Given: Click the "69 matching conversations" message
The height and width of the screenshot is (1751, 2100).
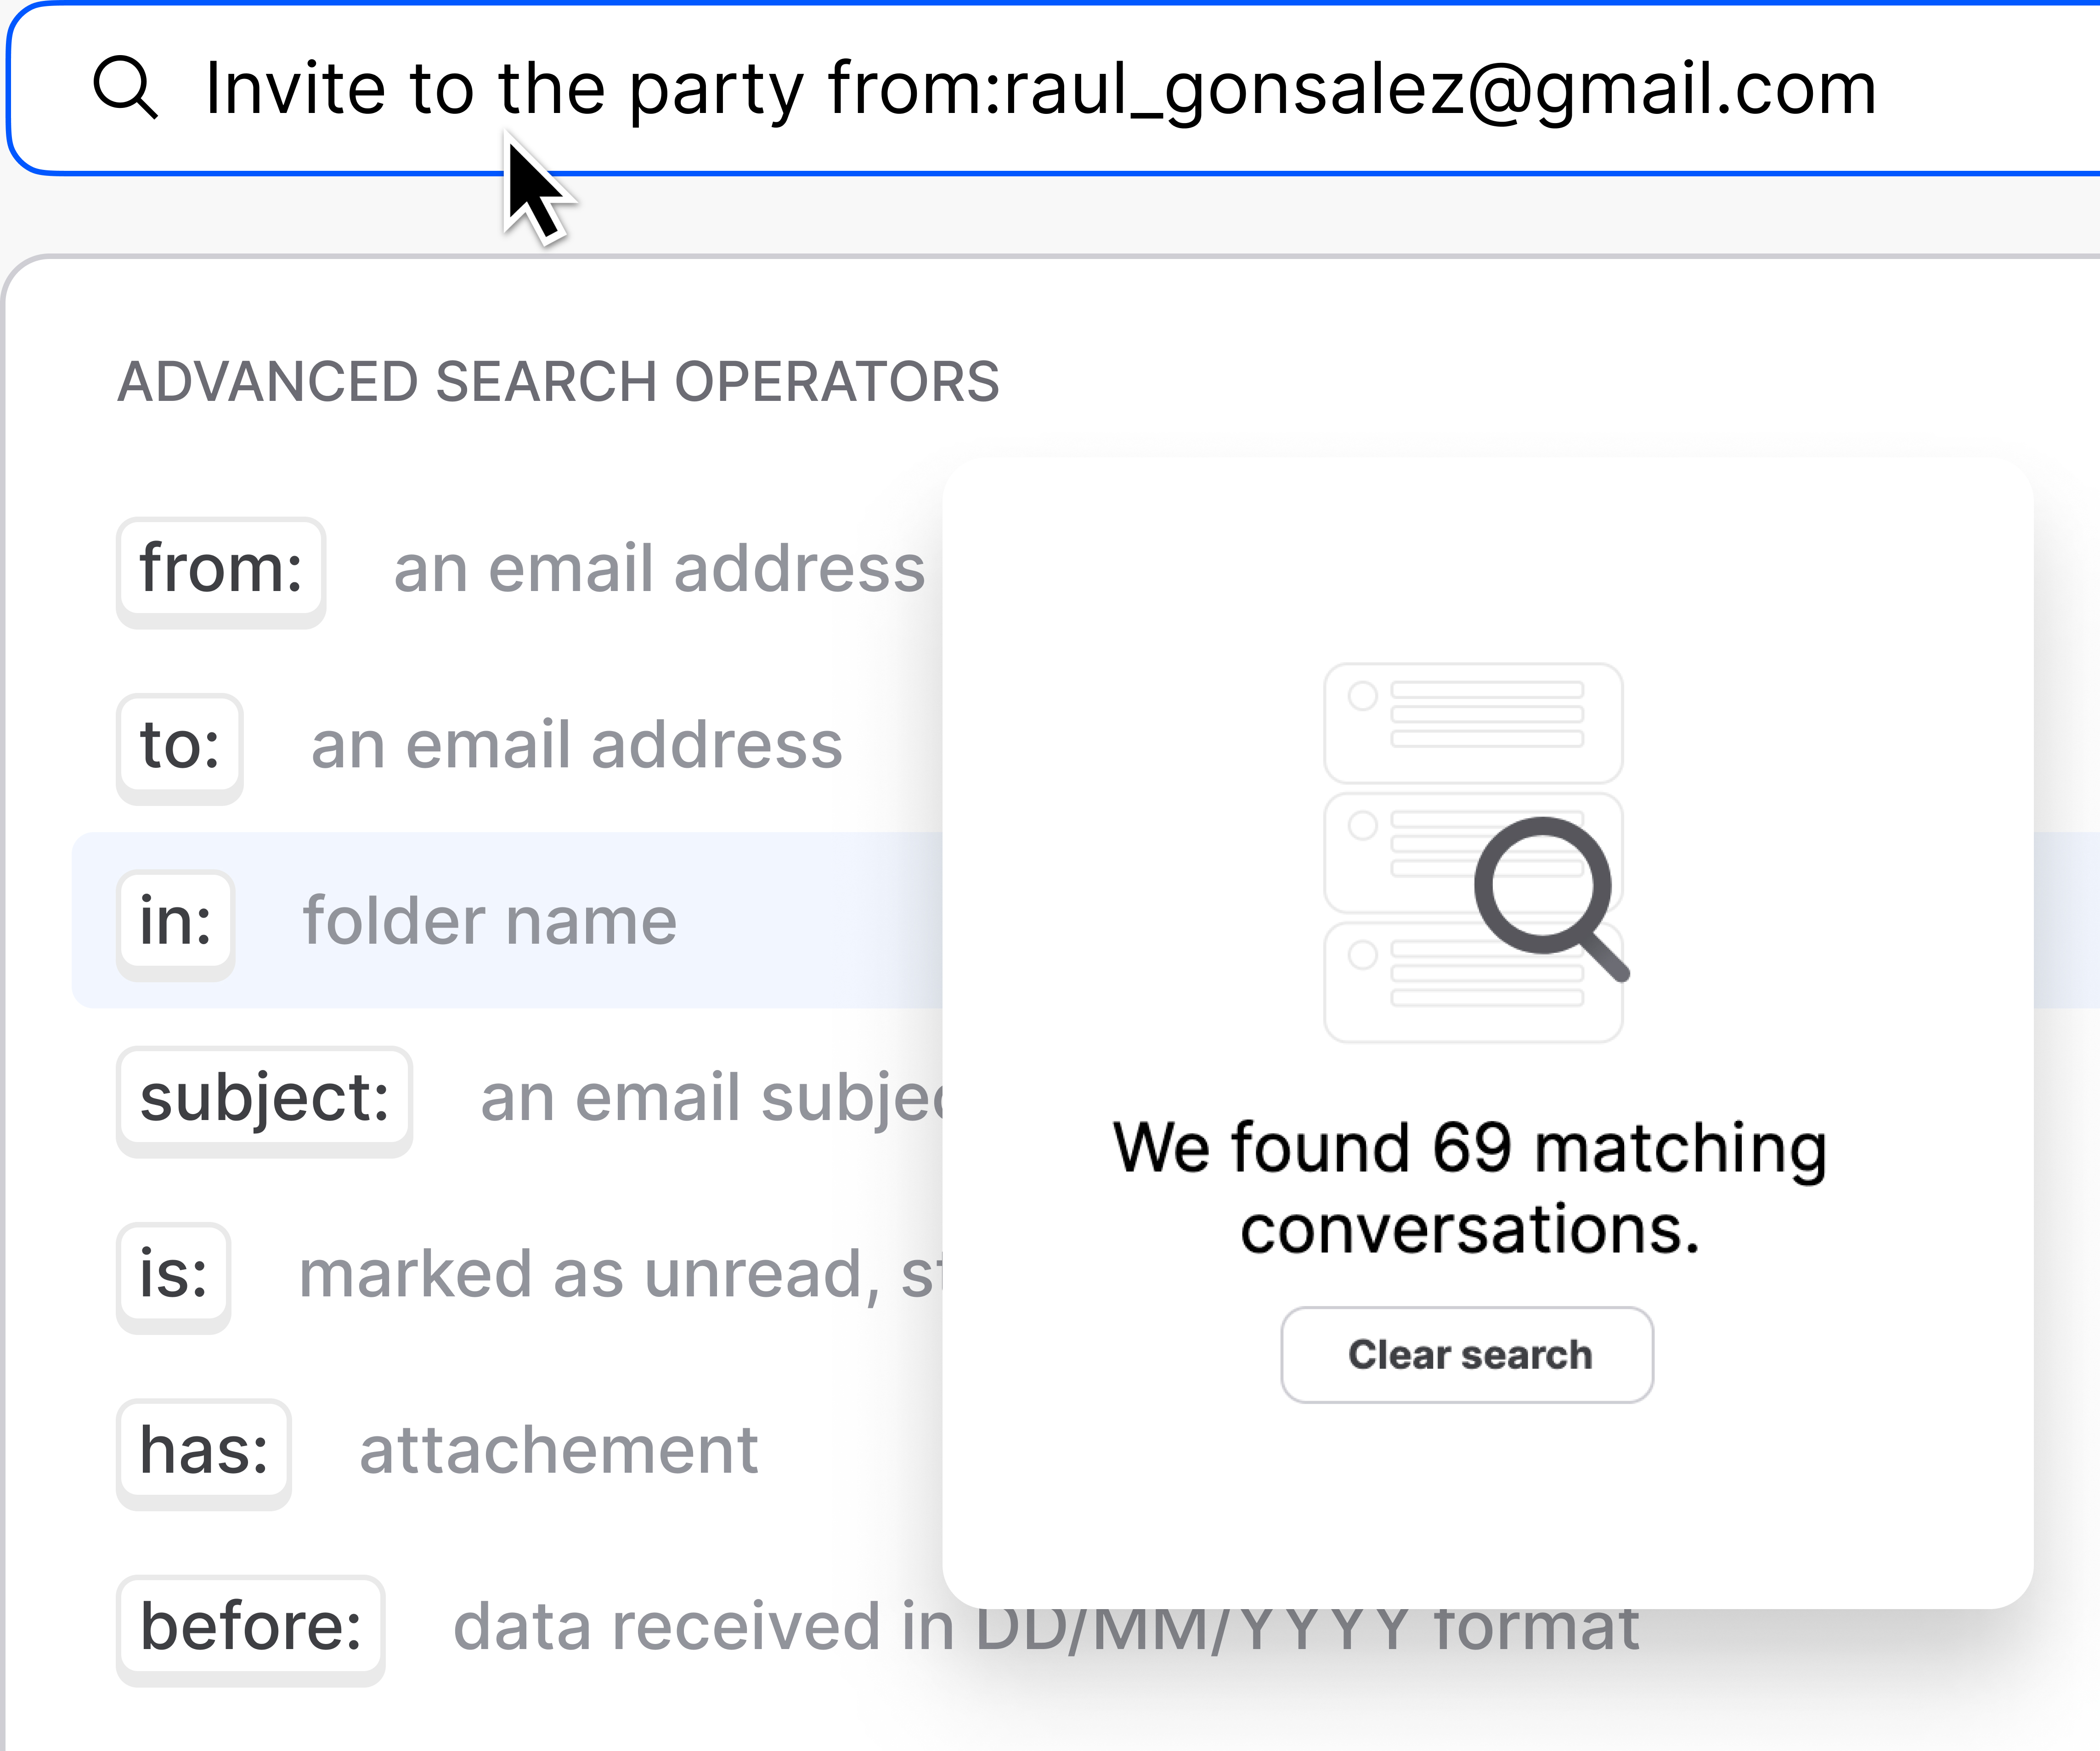Looking at the screenshot, I should pos(1470,1188).
